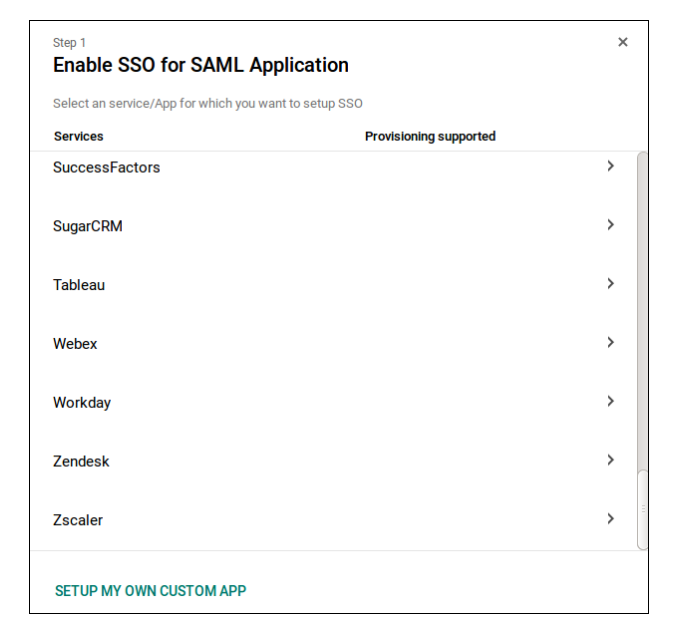Click the services list scrollbar thumb
This screenshot has height=632, width=673.
[x=642, y=509]
